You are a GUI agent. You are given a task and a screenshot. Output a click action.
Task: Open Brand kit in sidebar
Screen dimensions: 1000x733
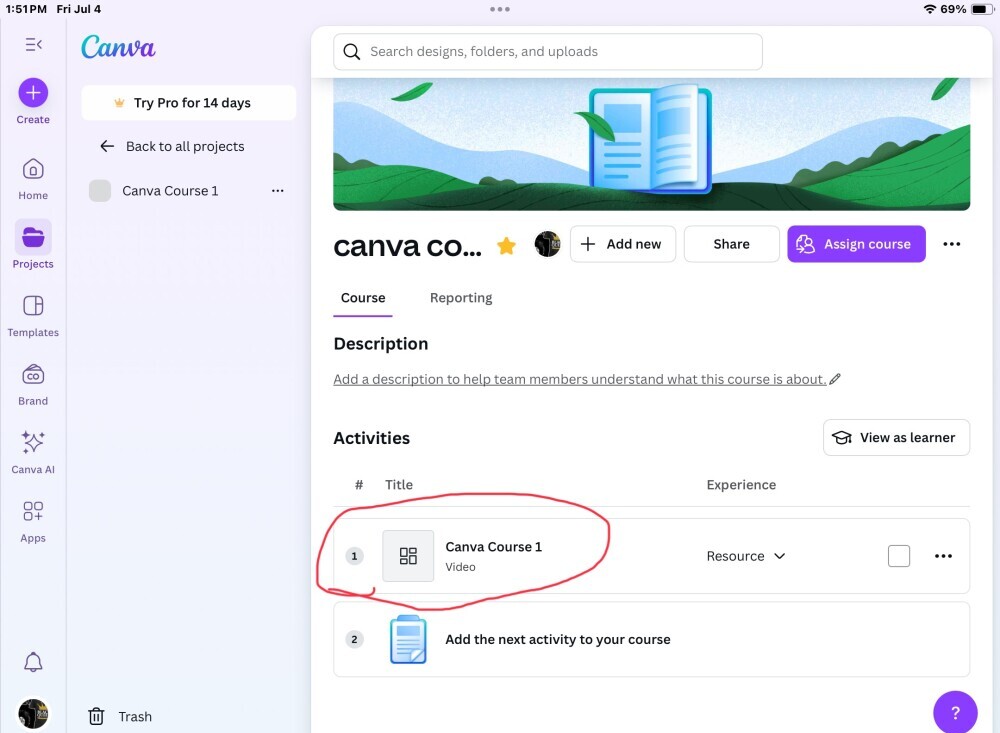[33, 384]
